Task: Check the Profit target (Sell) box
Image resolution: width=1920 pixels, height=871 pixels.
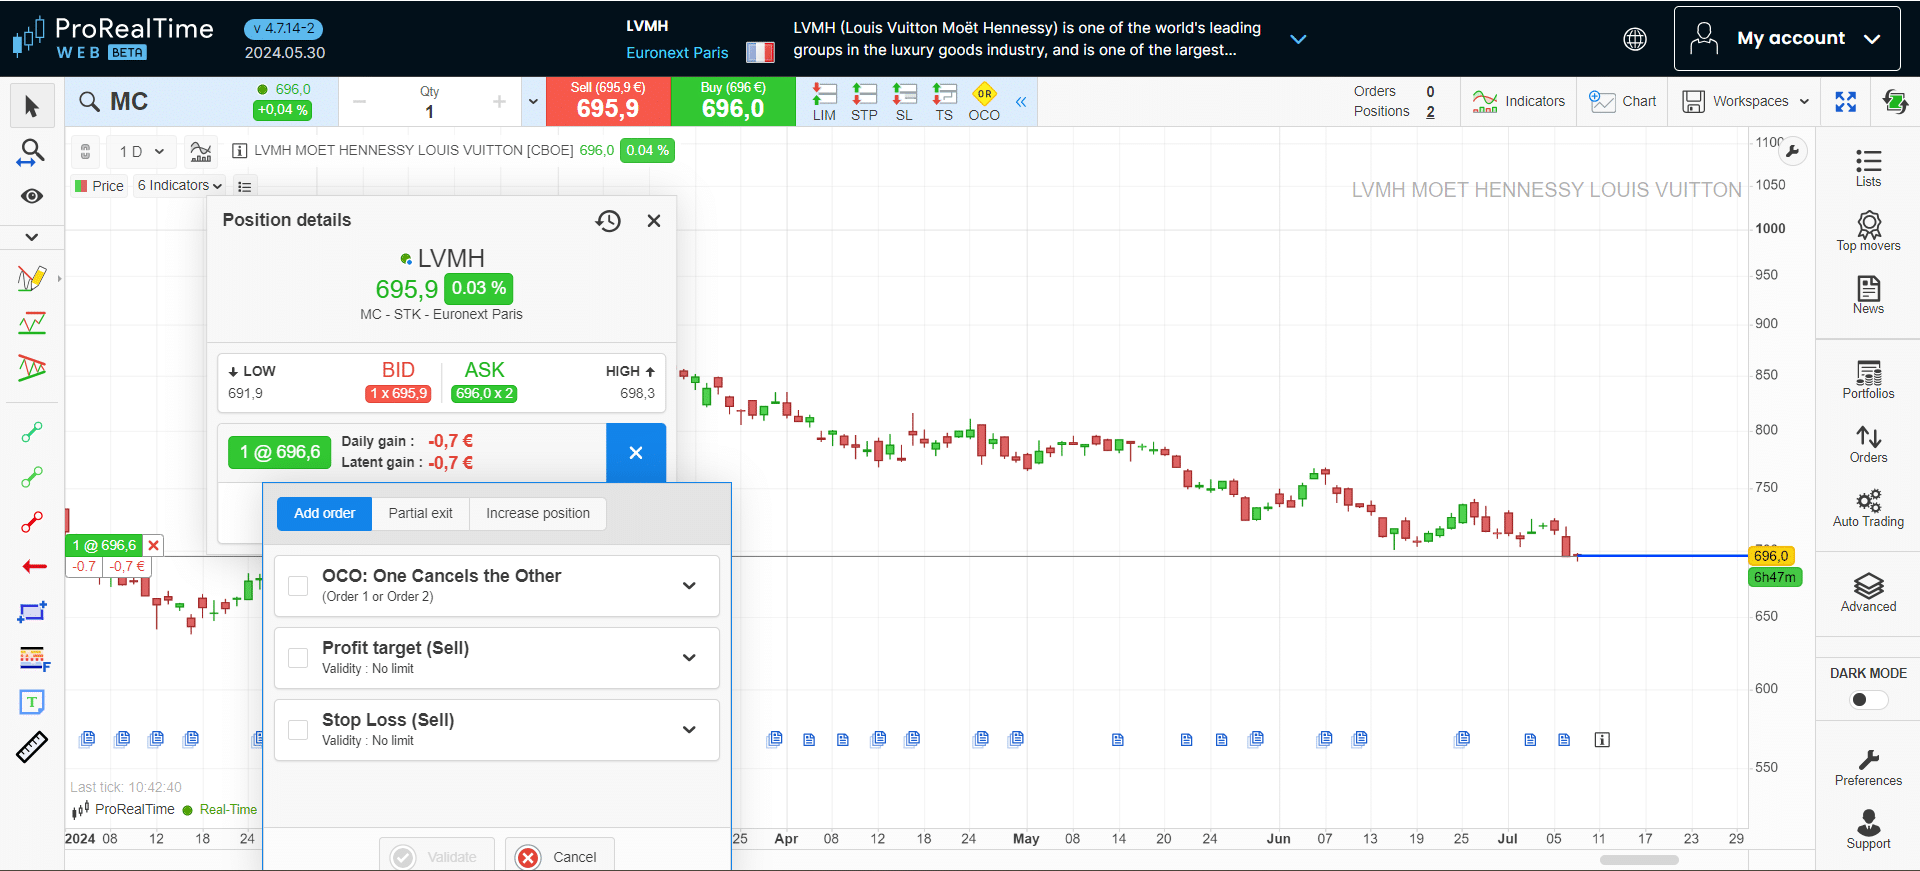Action: tap(298, 658)
